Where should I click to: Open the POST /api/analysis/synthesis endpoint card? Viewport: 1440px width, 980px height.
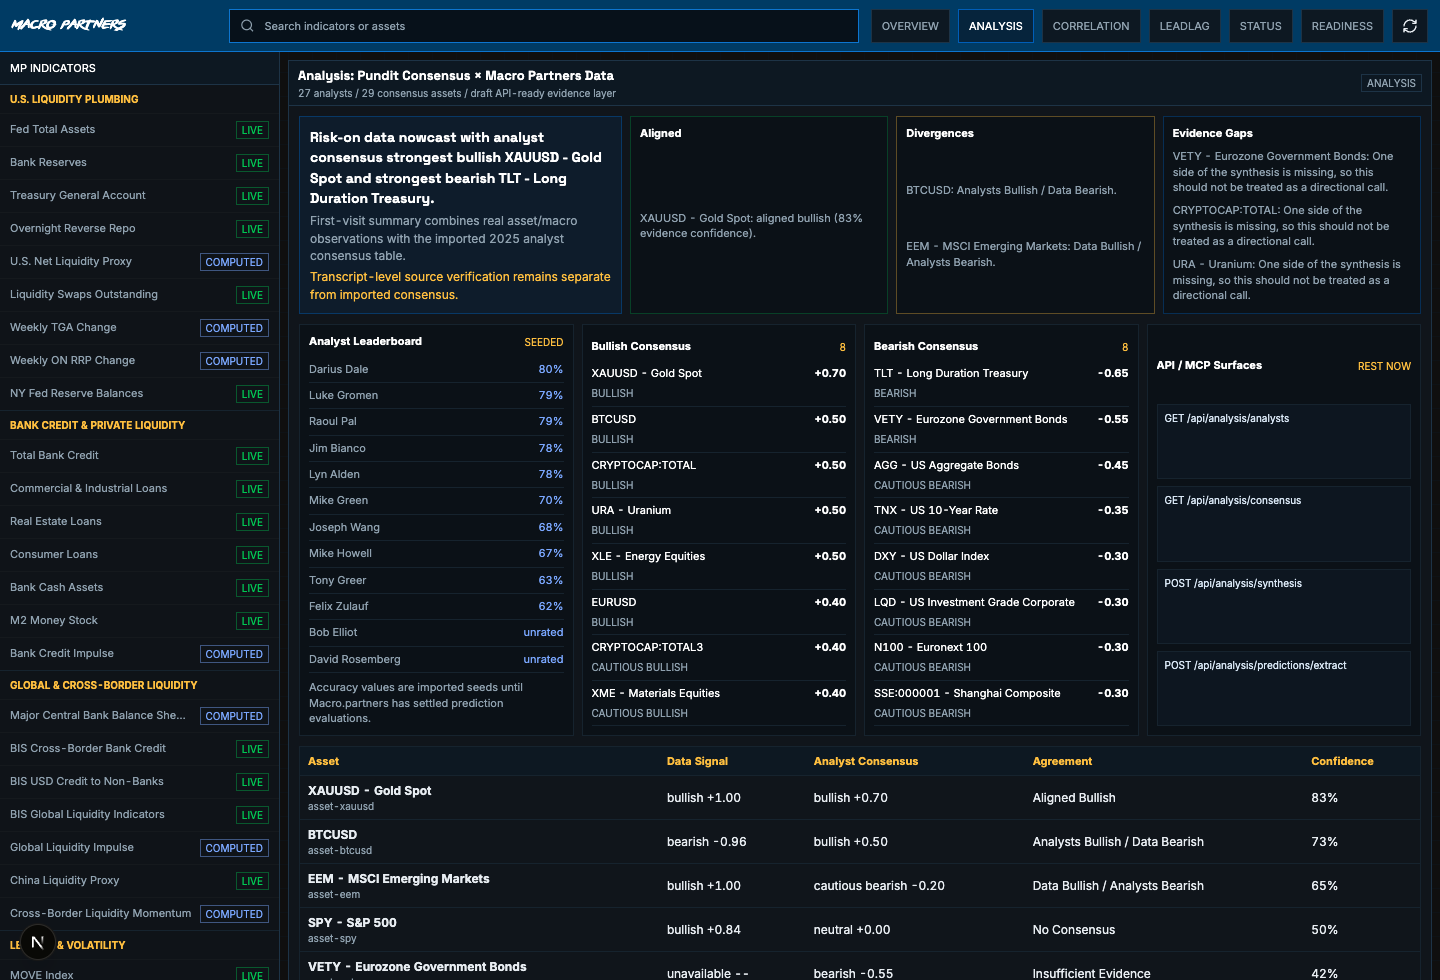pos(1284,606)
